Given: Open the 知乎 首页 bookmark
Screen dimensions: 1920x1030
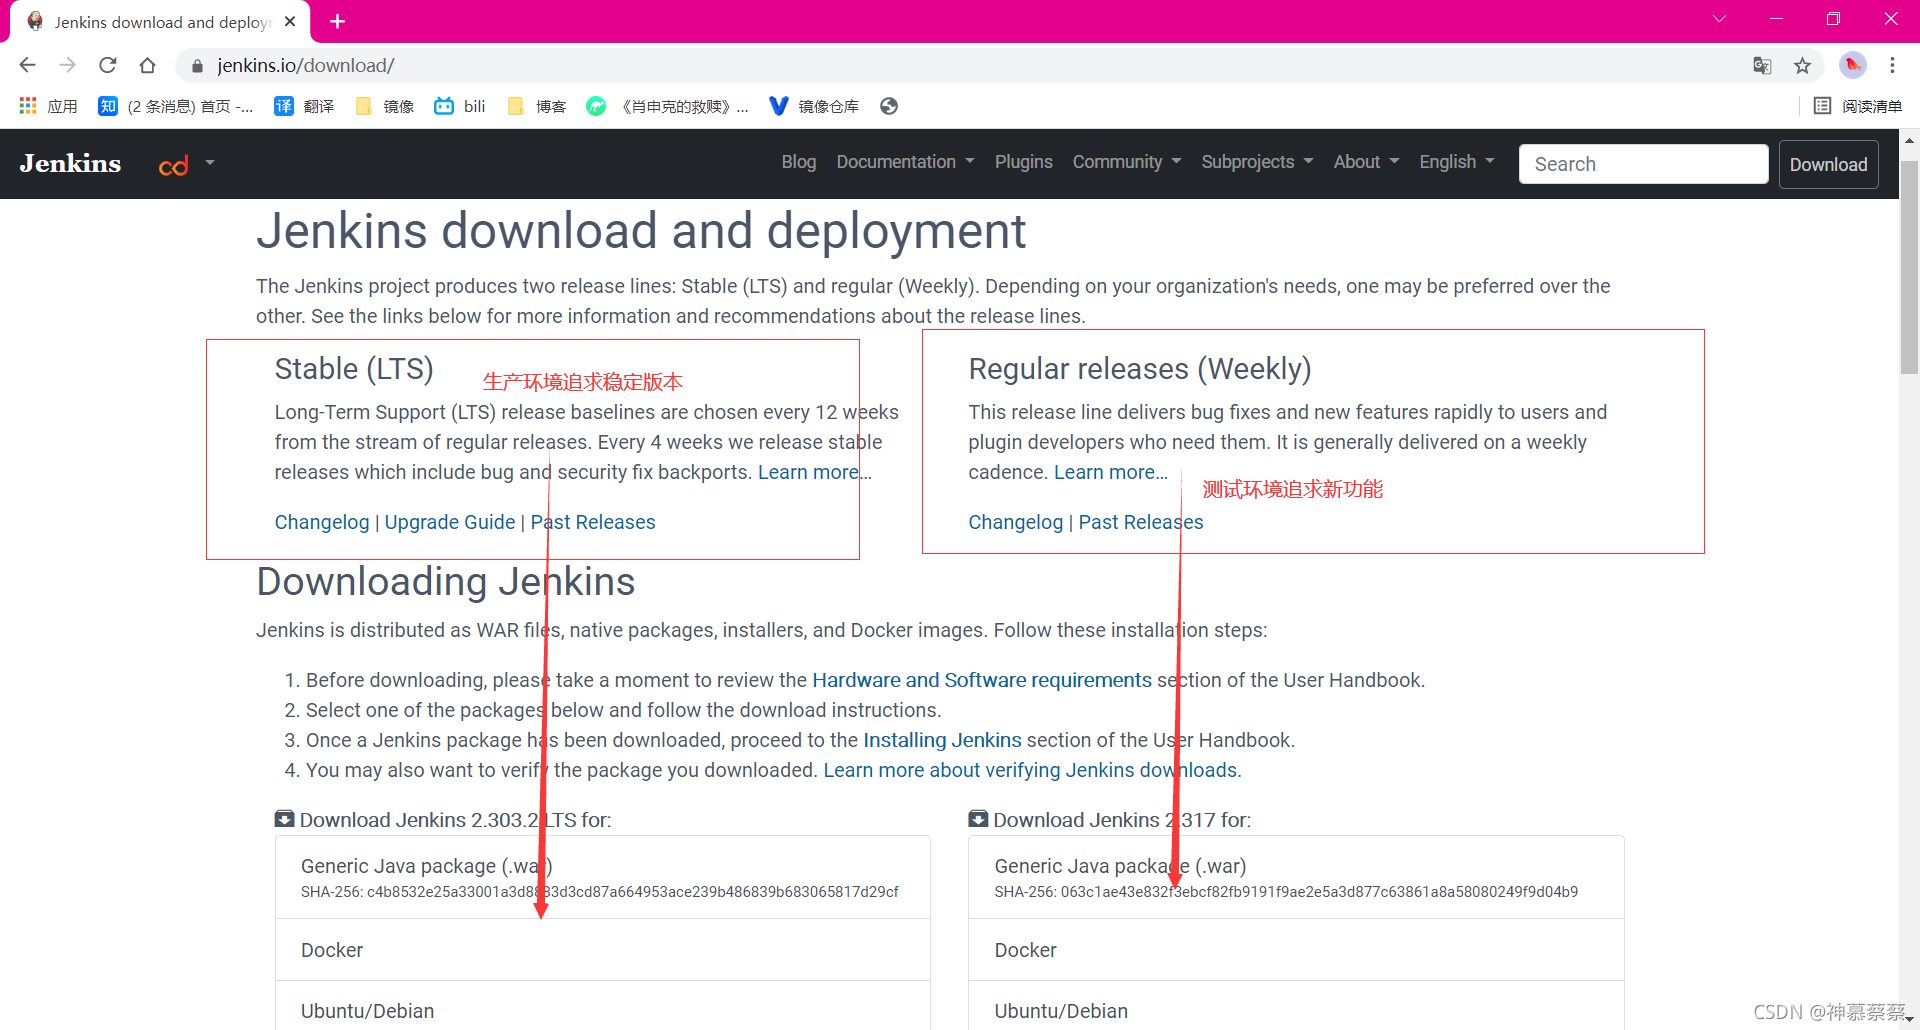Looking at the screenshot, I should coord(176,106).
